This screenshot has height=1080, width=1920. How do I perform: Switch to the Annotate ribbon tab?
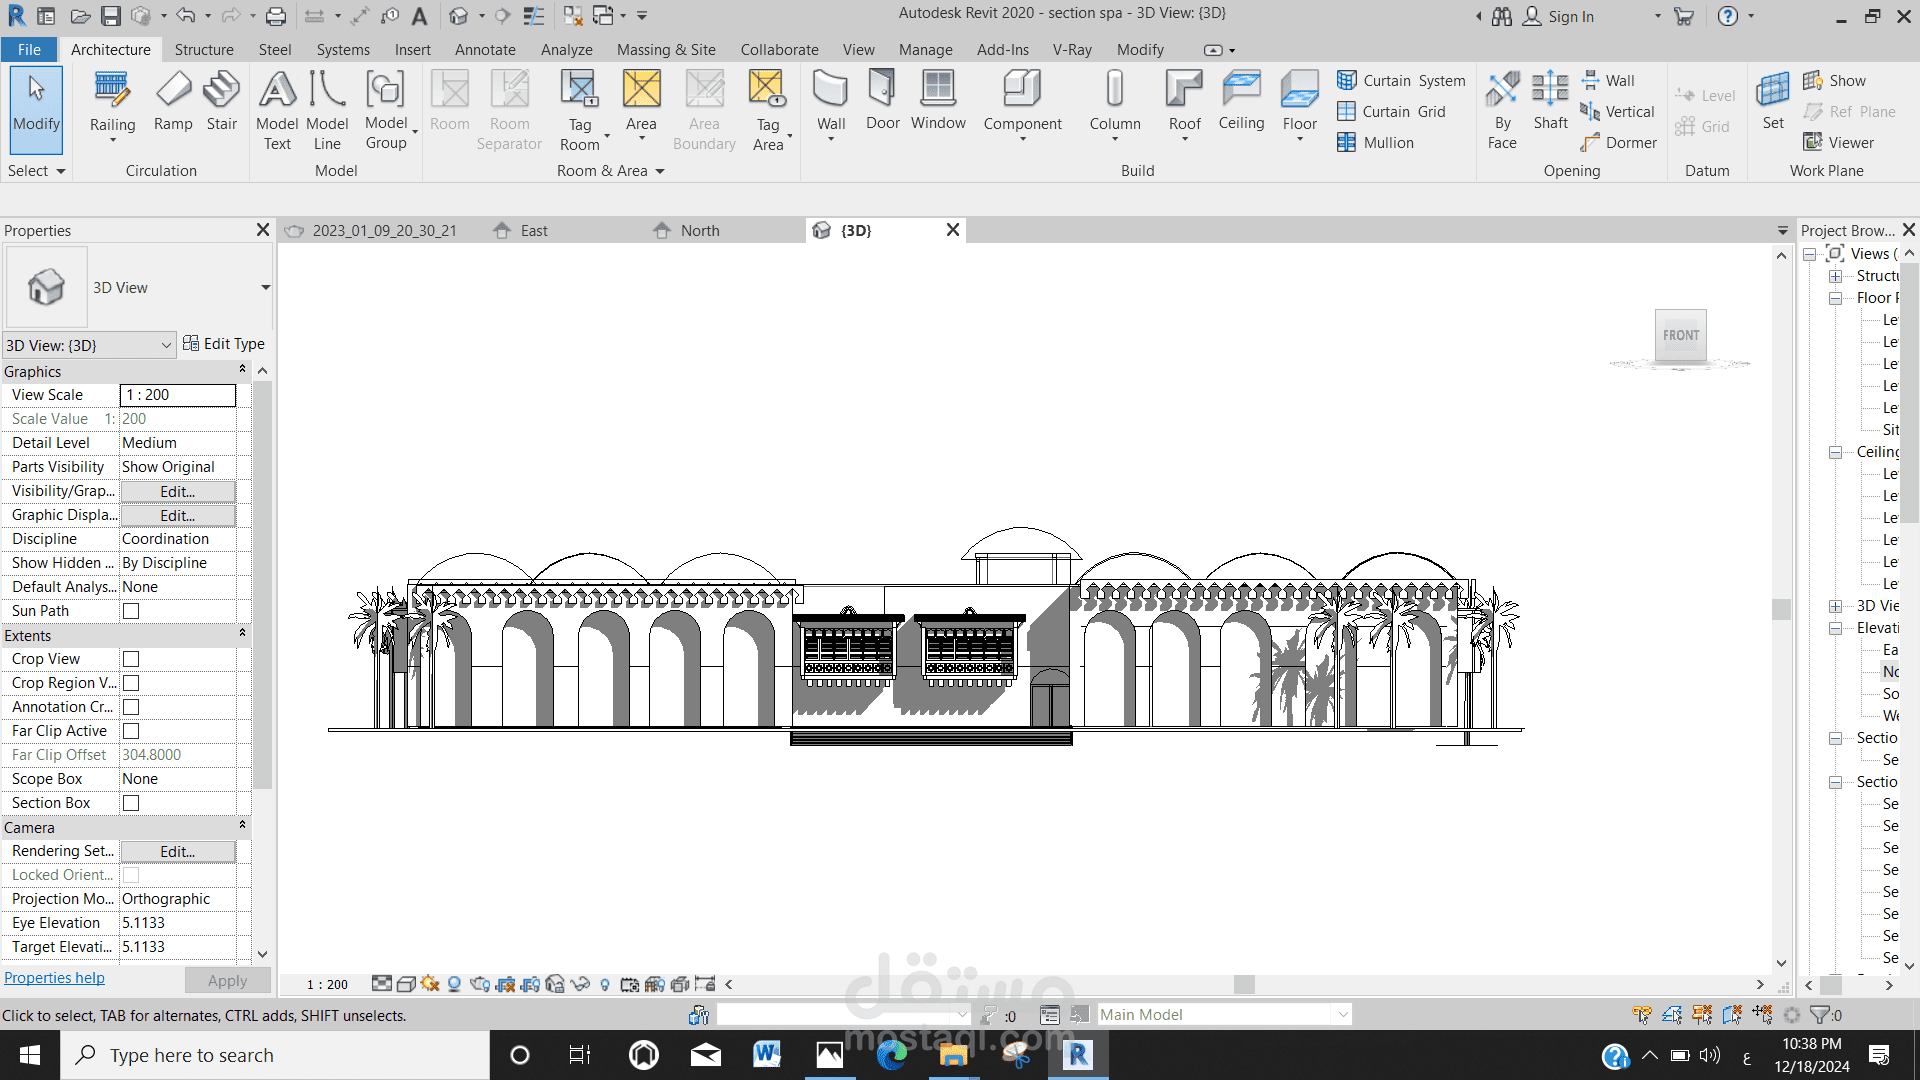tap(485, 50)
